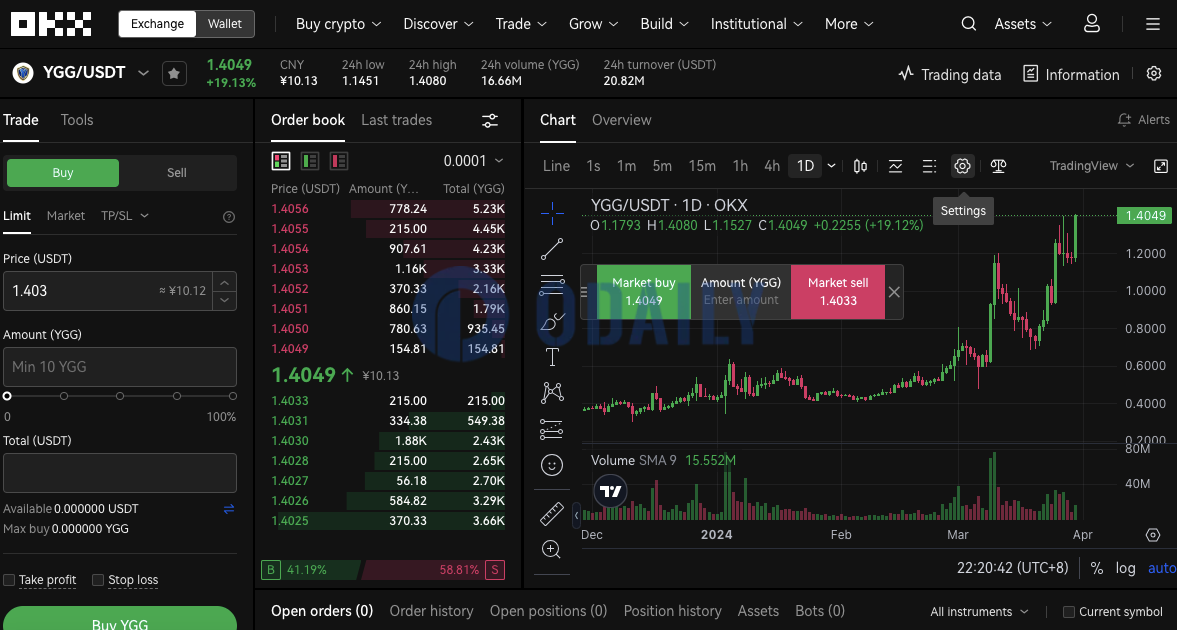Select the zoom in magnifier tool

552,550
